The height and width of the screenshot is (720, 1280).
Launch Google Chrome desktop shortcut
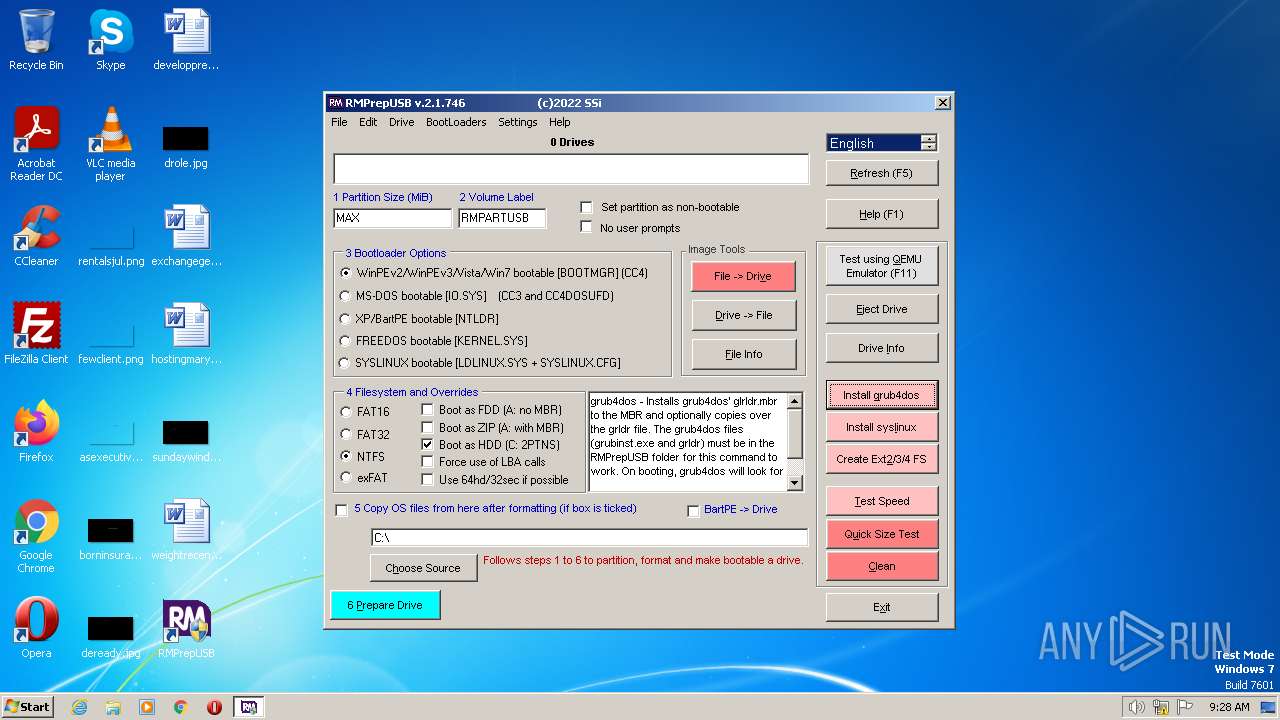point(36,536)
